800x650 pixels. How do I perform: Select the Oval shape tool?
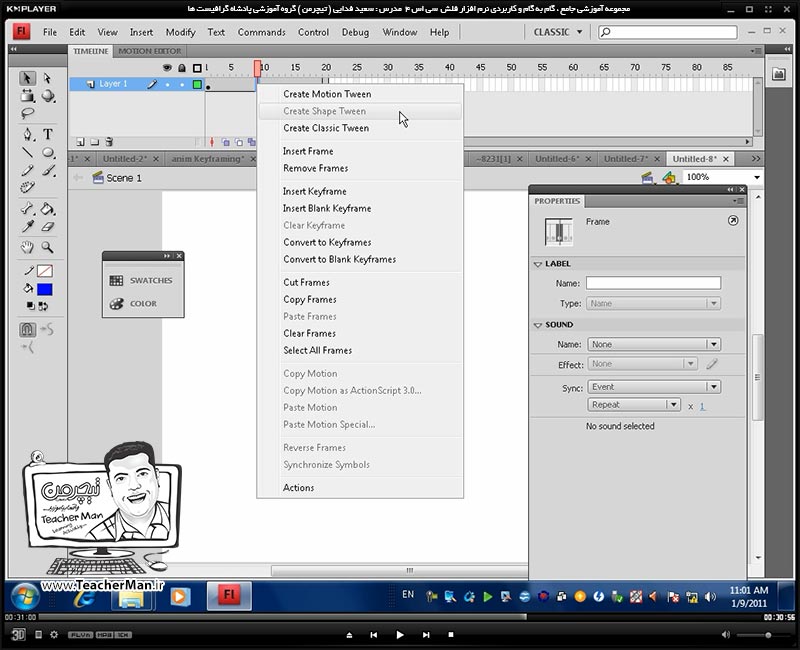[48, 152]
